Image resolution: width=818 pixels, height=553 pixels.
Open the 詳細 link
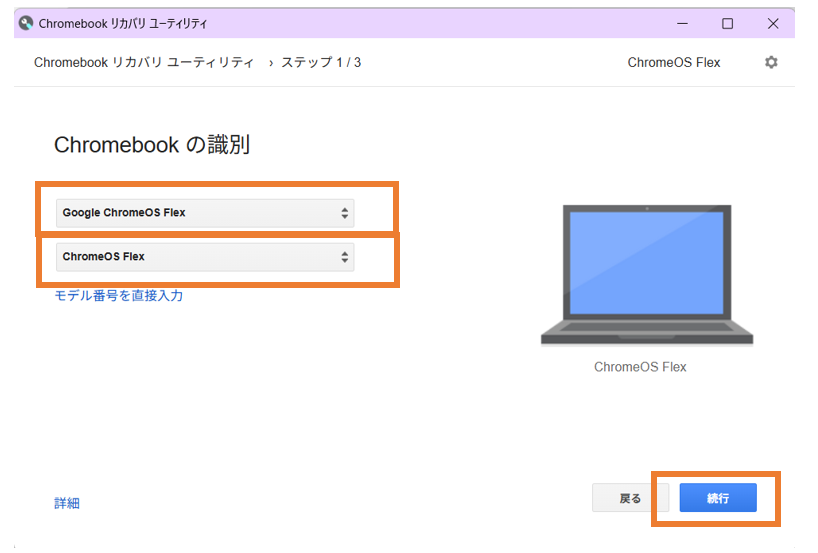pos(67,503)
